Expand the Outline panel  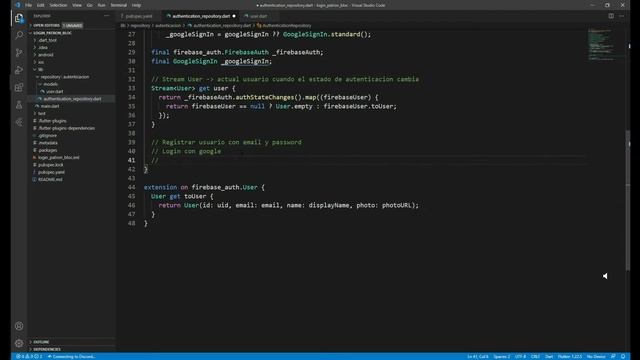[x=41, y=342]
